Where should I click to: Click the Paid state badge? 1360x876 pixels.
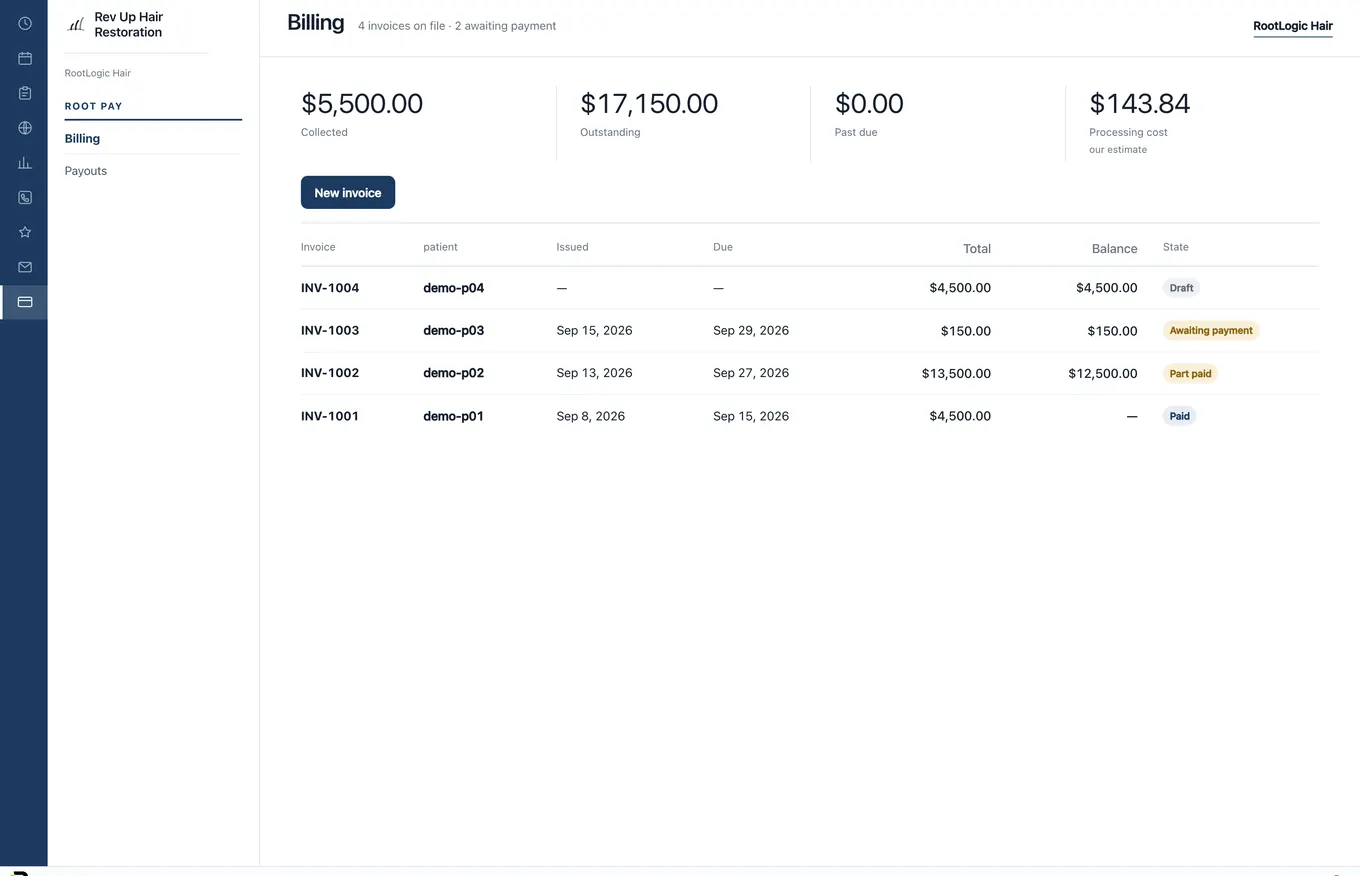click(x=1180, y=416)
